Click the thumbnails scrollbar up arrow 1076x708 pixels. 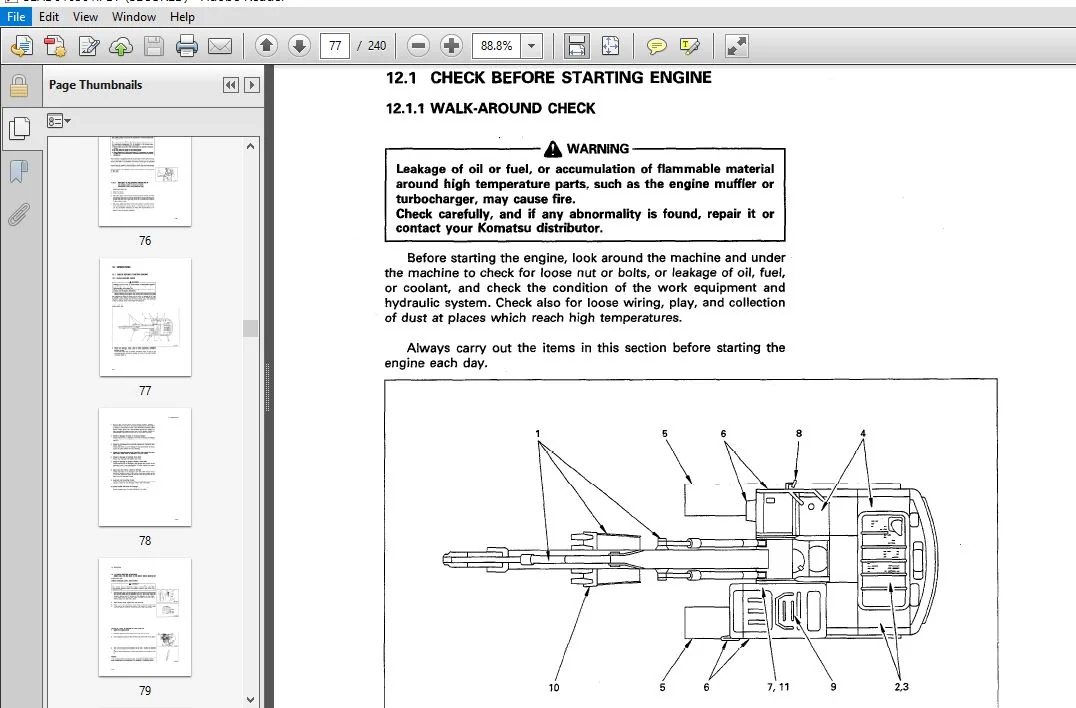250,146
